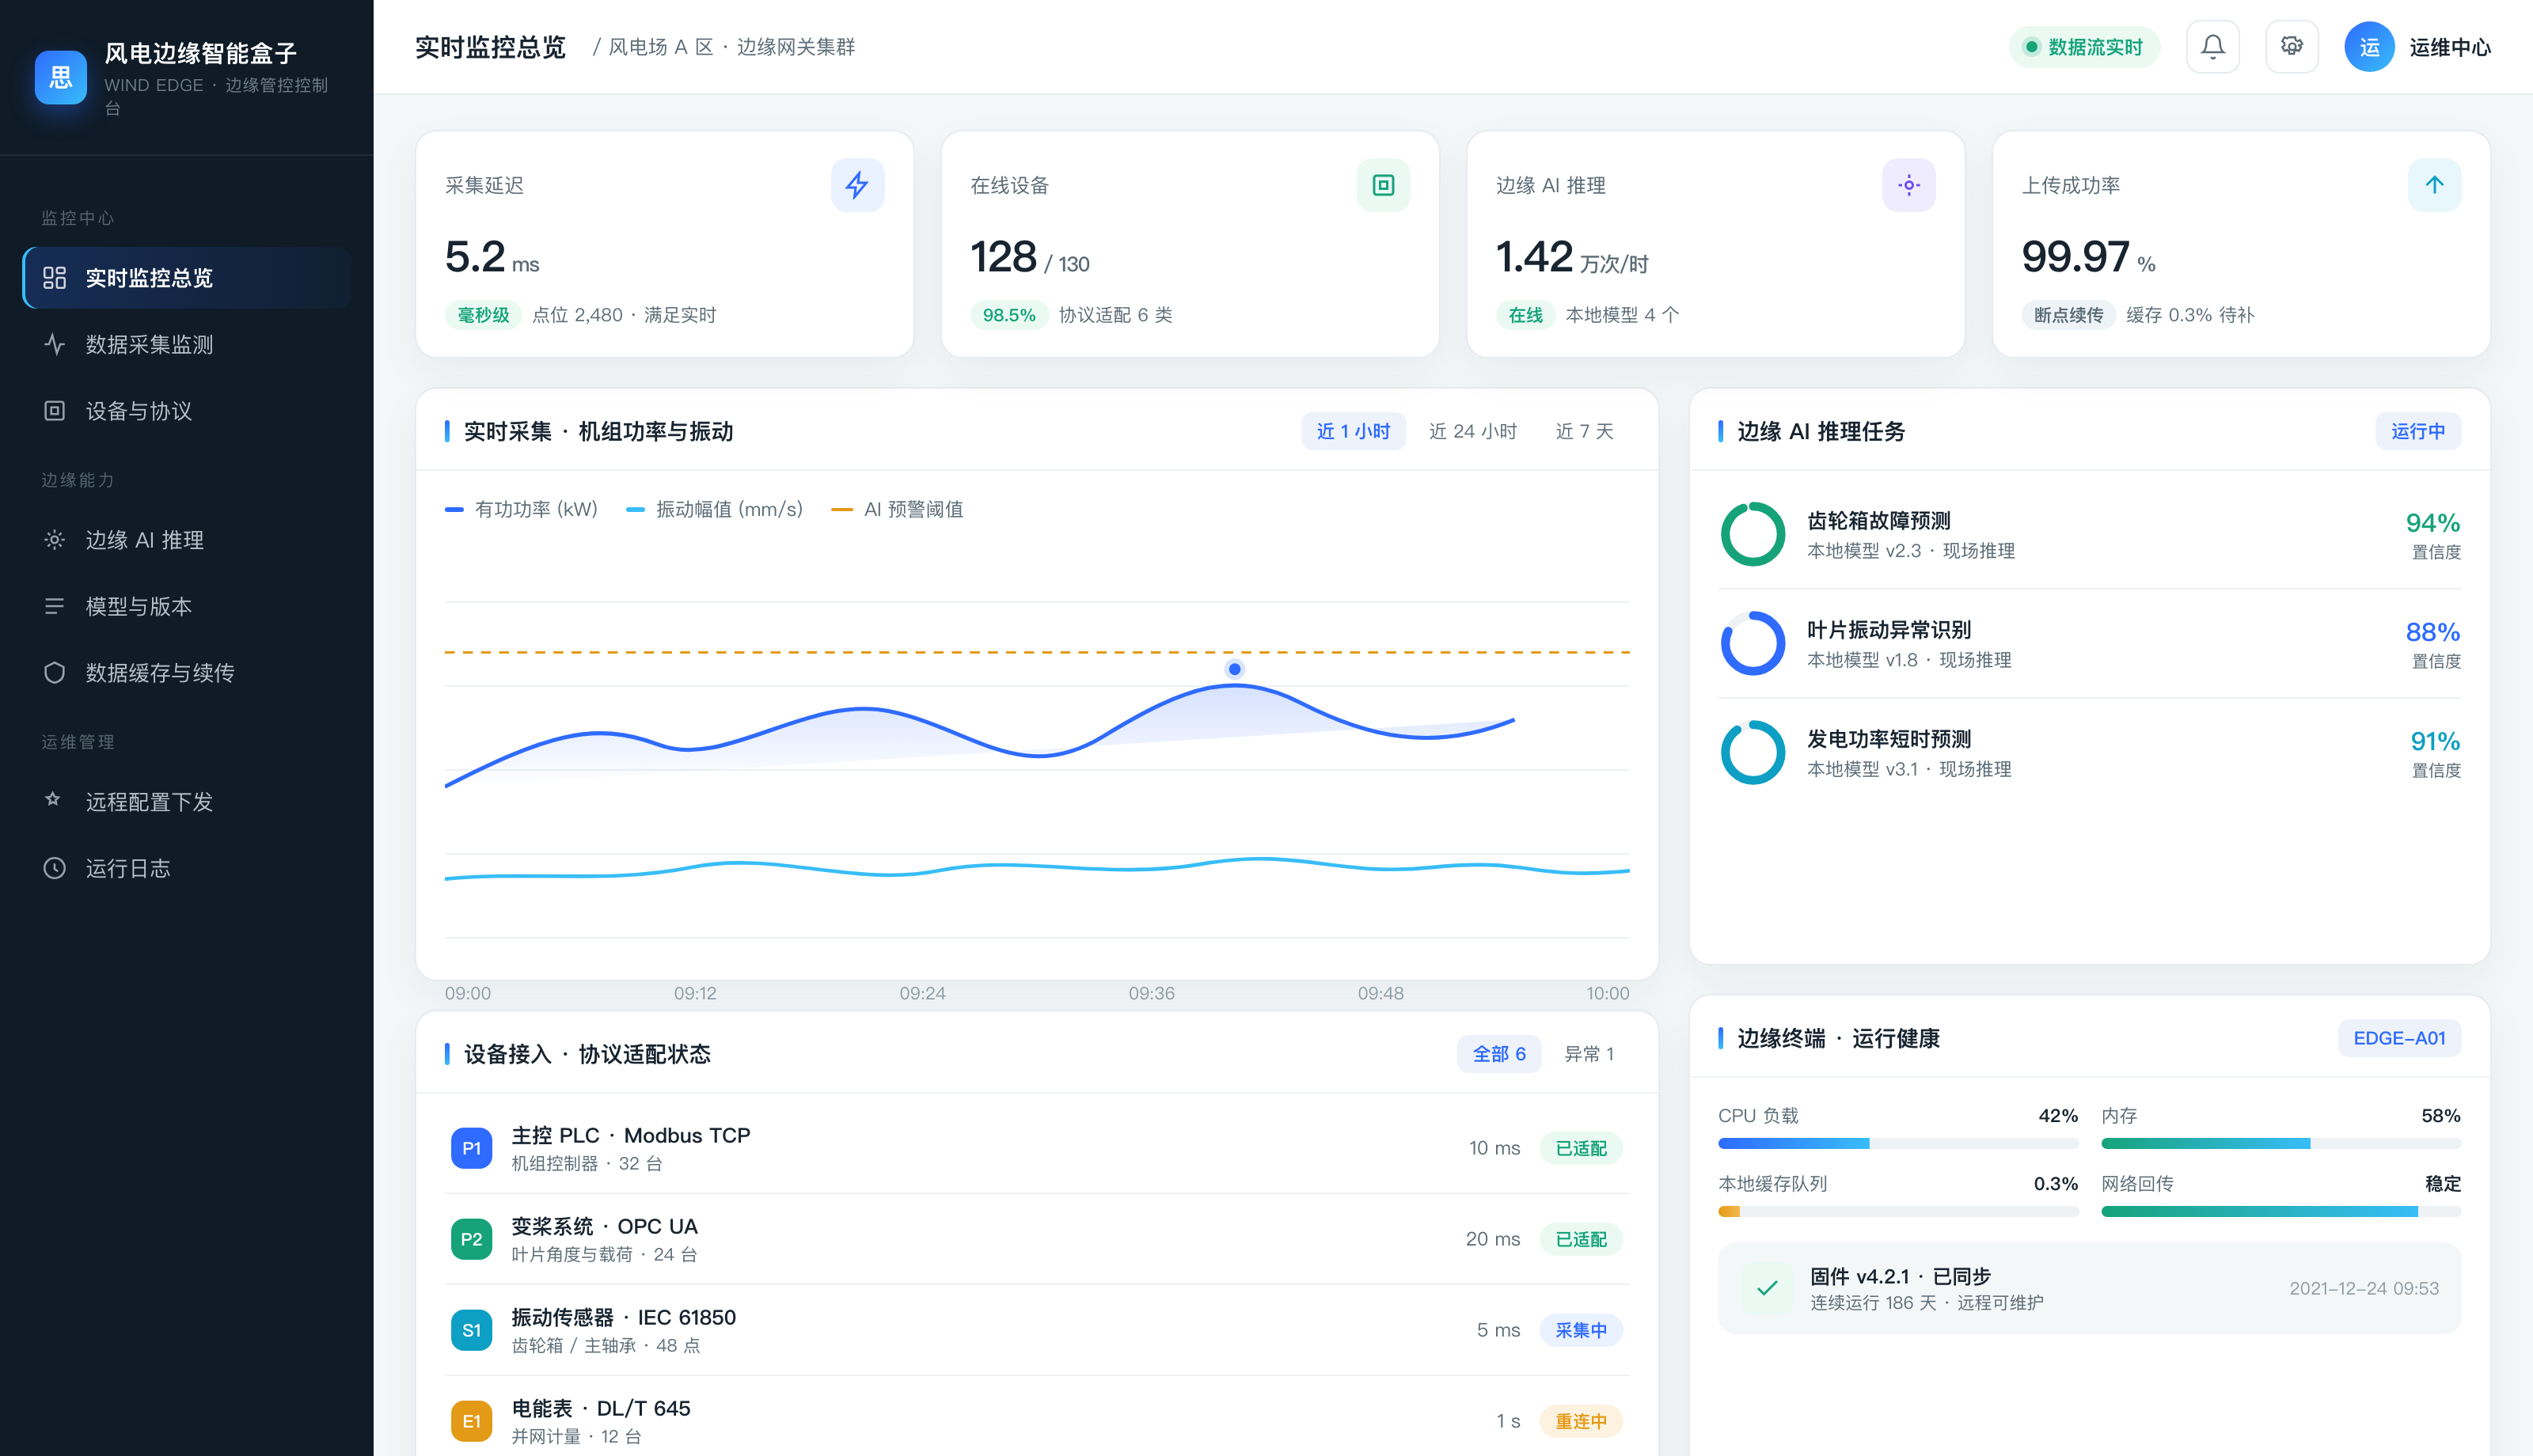2533x1456 pixels.
Task: Click the clock icon beside 运行日志
Action: point(54,868)
